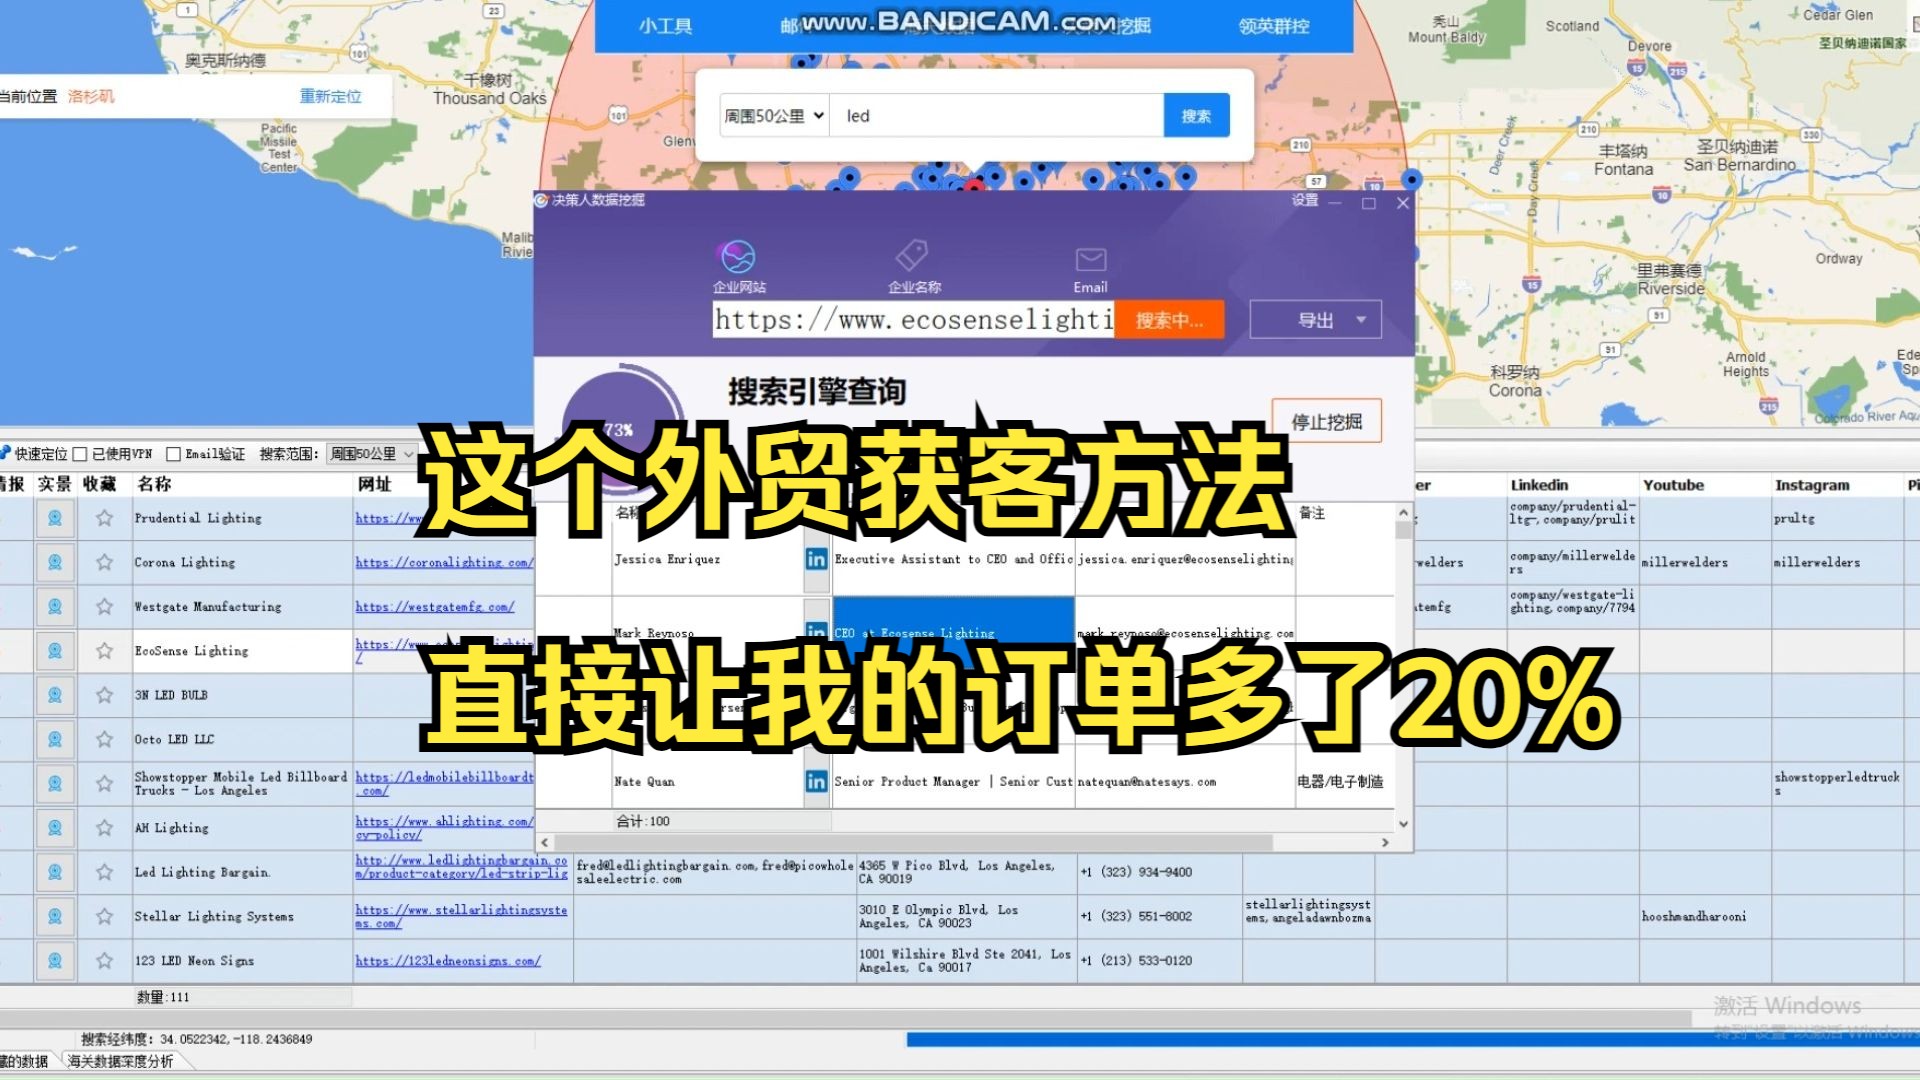Select the 企业名称 tag icon
1920x1080 pixels.
click(912, 256)
